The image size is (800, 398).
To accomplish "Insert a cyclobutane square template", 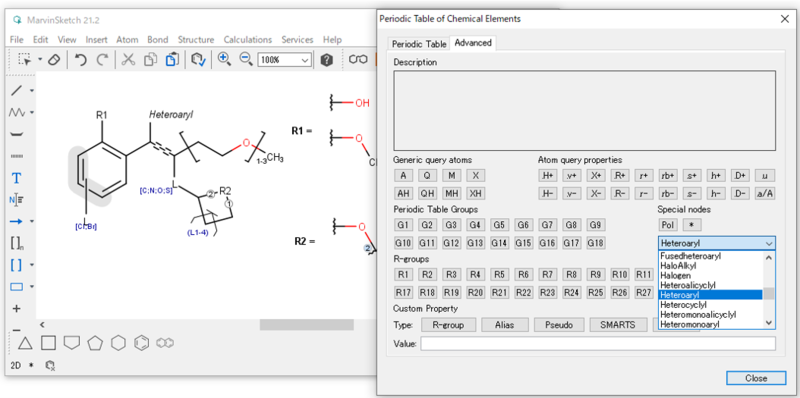I will click(48, 343).
